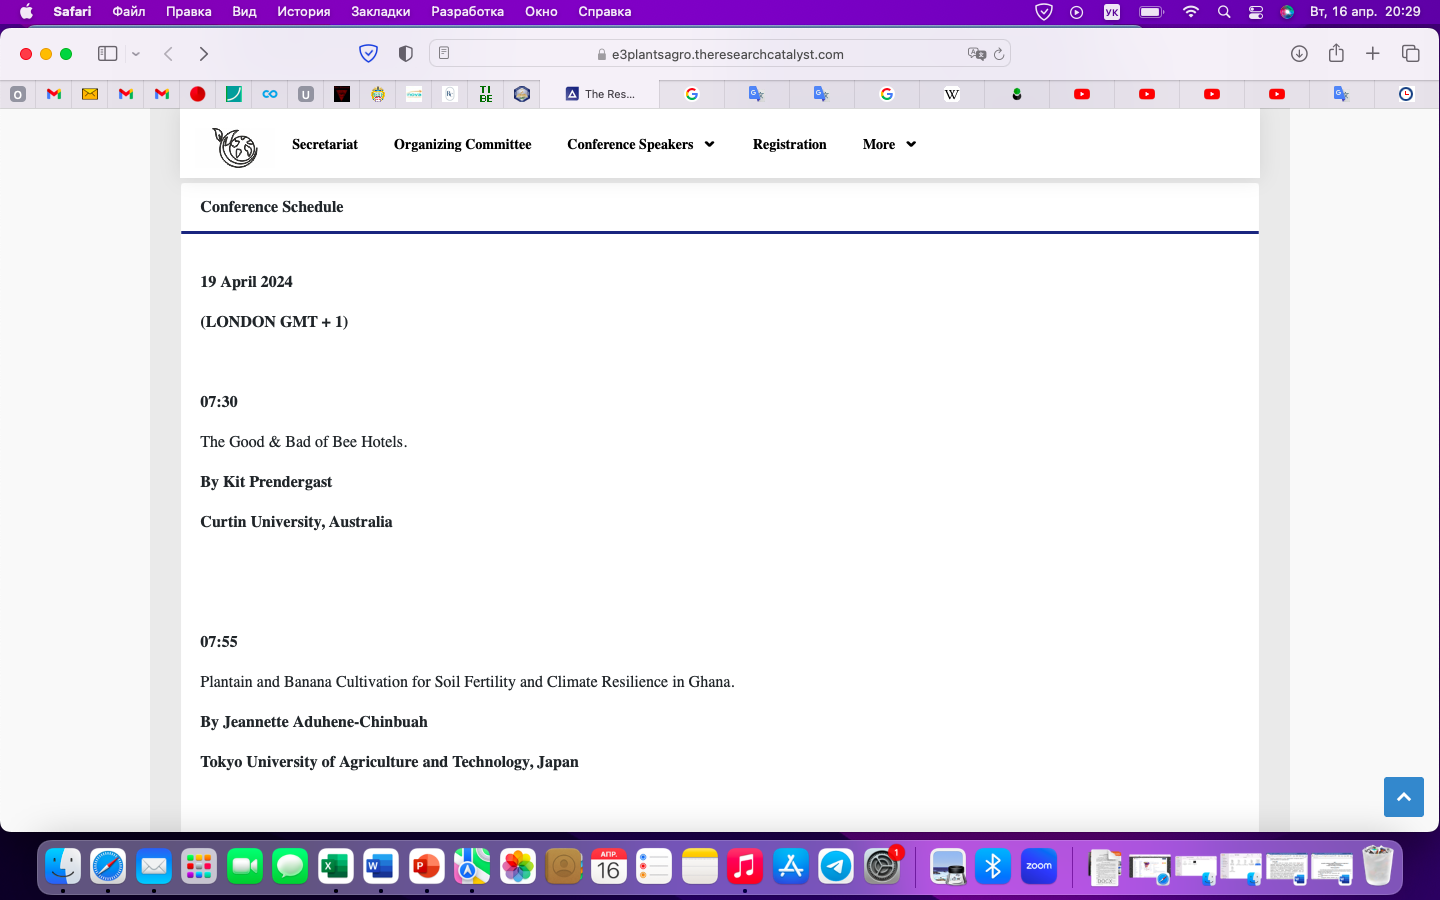
Task: Open a new tab with plus button
Action: point(1373,53)
